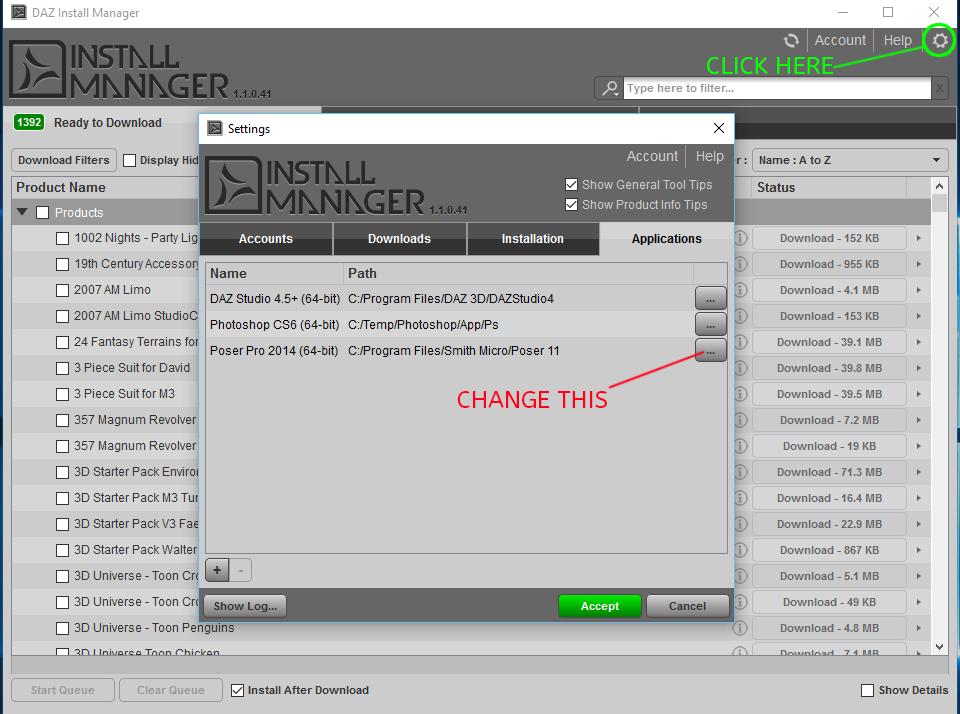Switch to the Downloads tab
960x714 pixels.
click(x=399, y=239)
